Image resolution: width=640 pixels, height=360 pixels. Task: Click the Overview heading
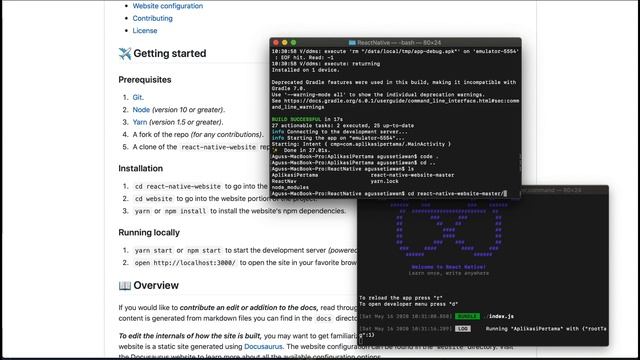click(x=156, y=285)
